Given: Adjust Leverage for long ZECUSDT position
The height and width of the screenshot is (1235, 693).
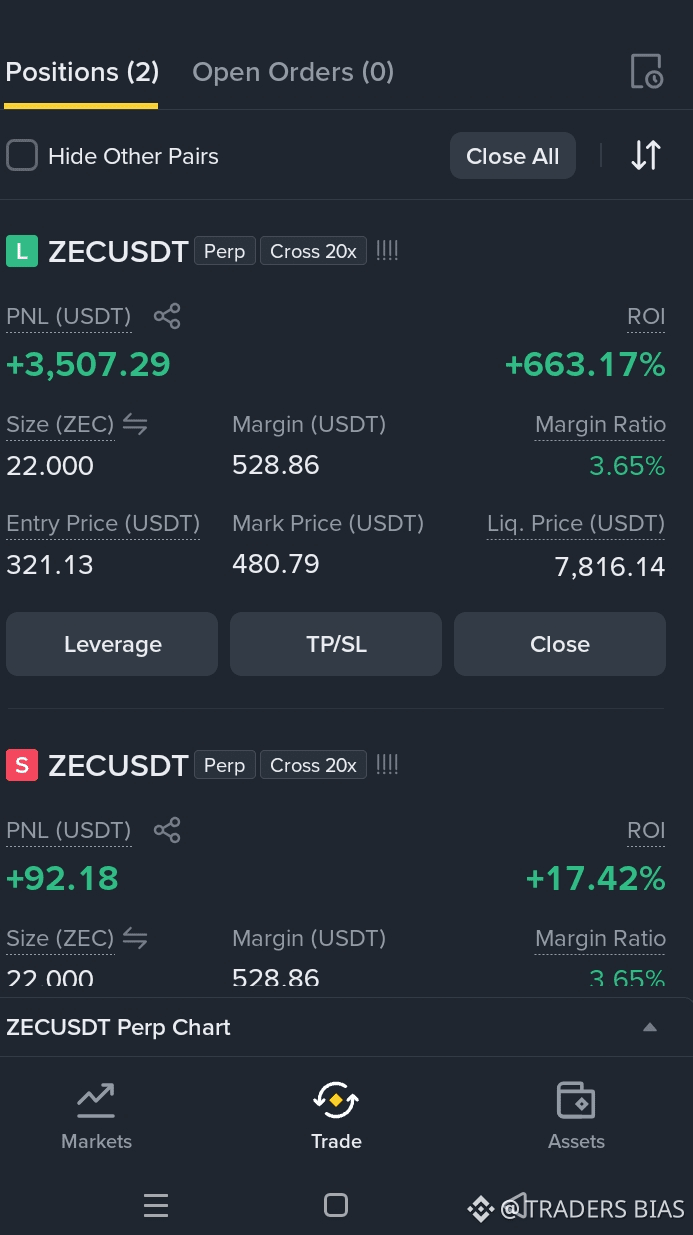Looking at the screenshot, I should click(112, 644).
